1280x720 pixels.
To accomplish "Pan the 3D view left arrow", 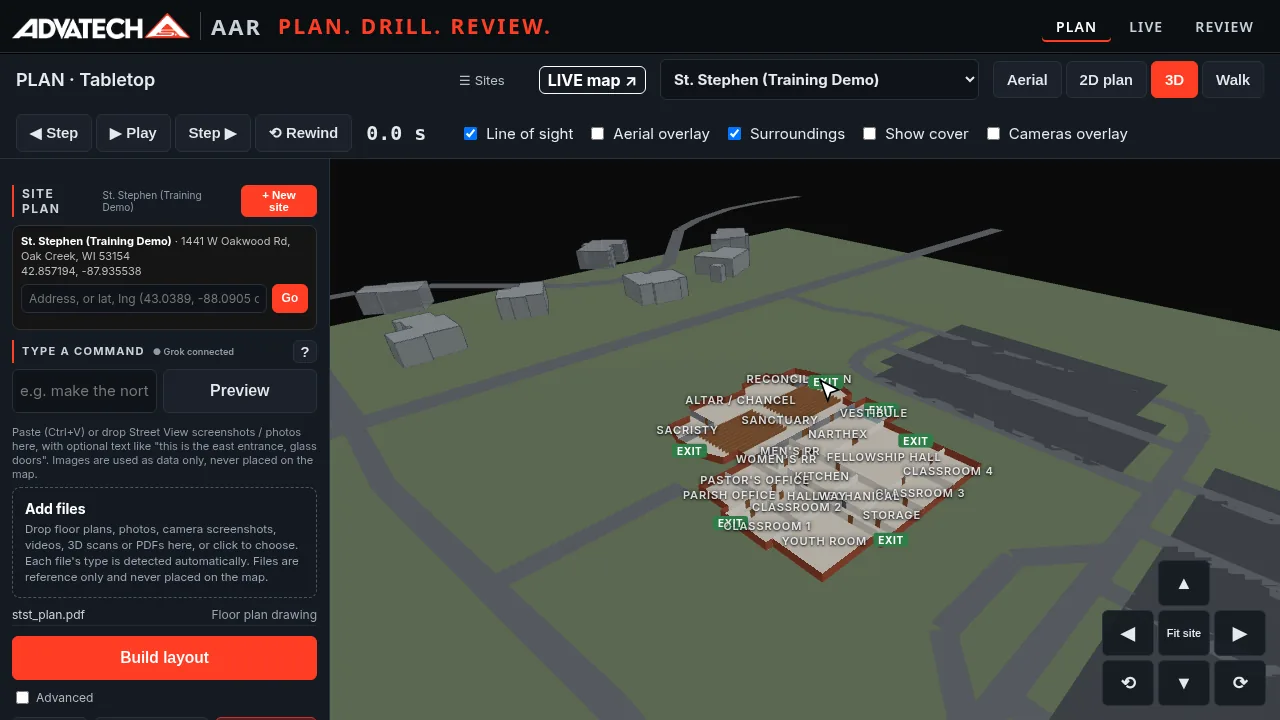I will pos(1128,633).
